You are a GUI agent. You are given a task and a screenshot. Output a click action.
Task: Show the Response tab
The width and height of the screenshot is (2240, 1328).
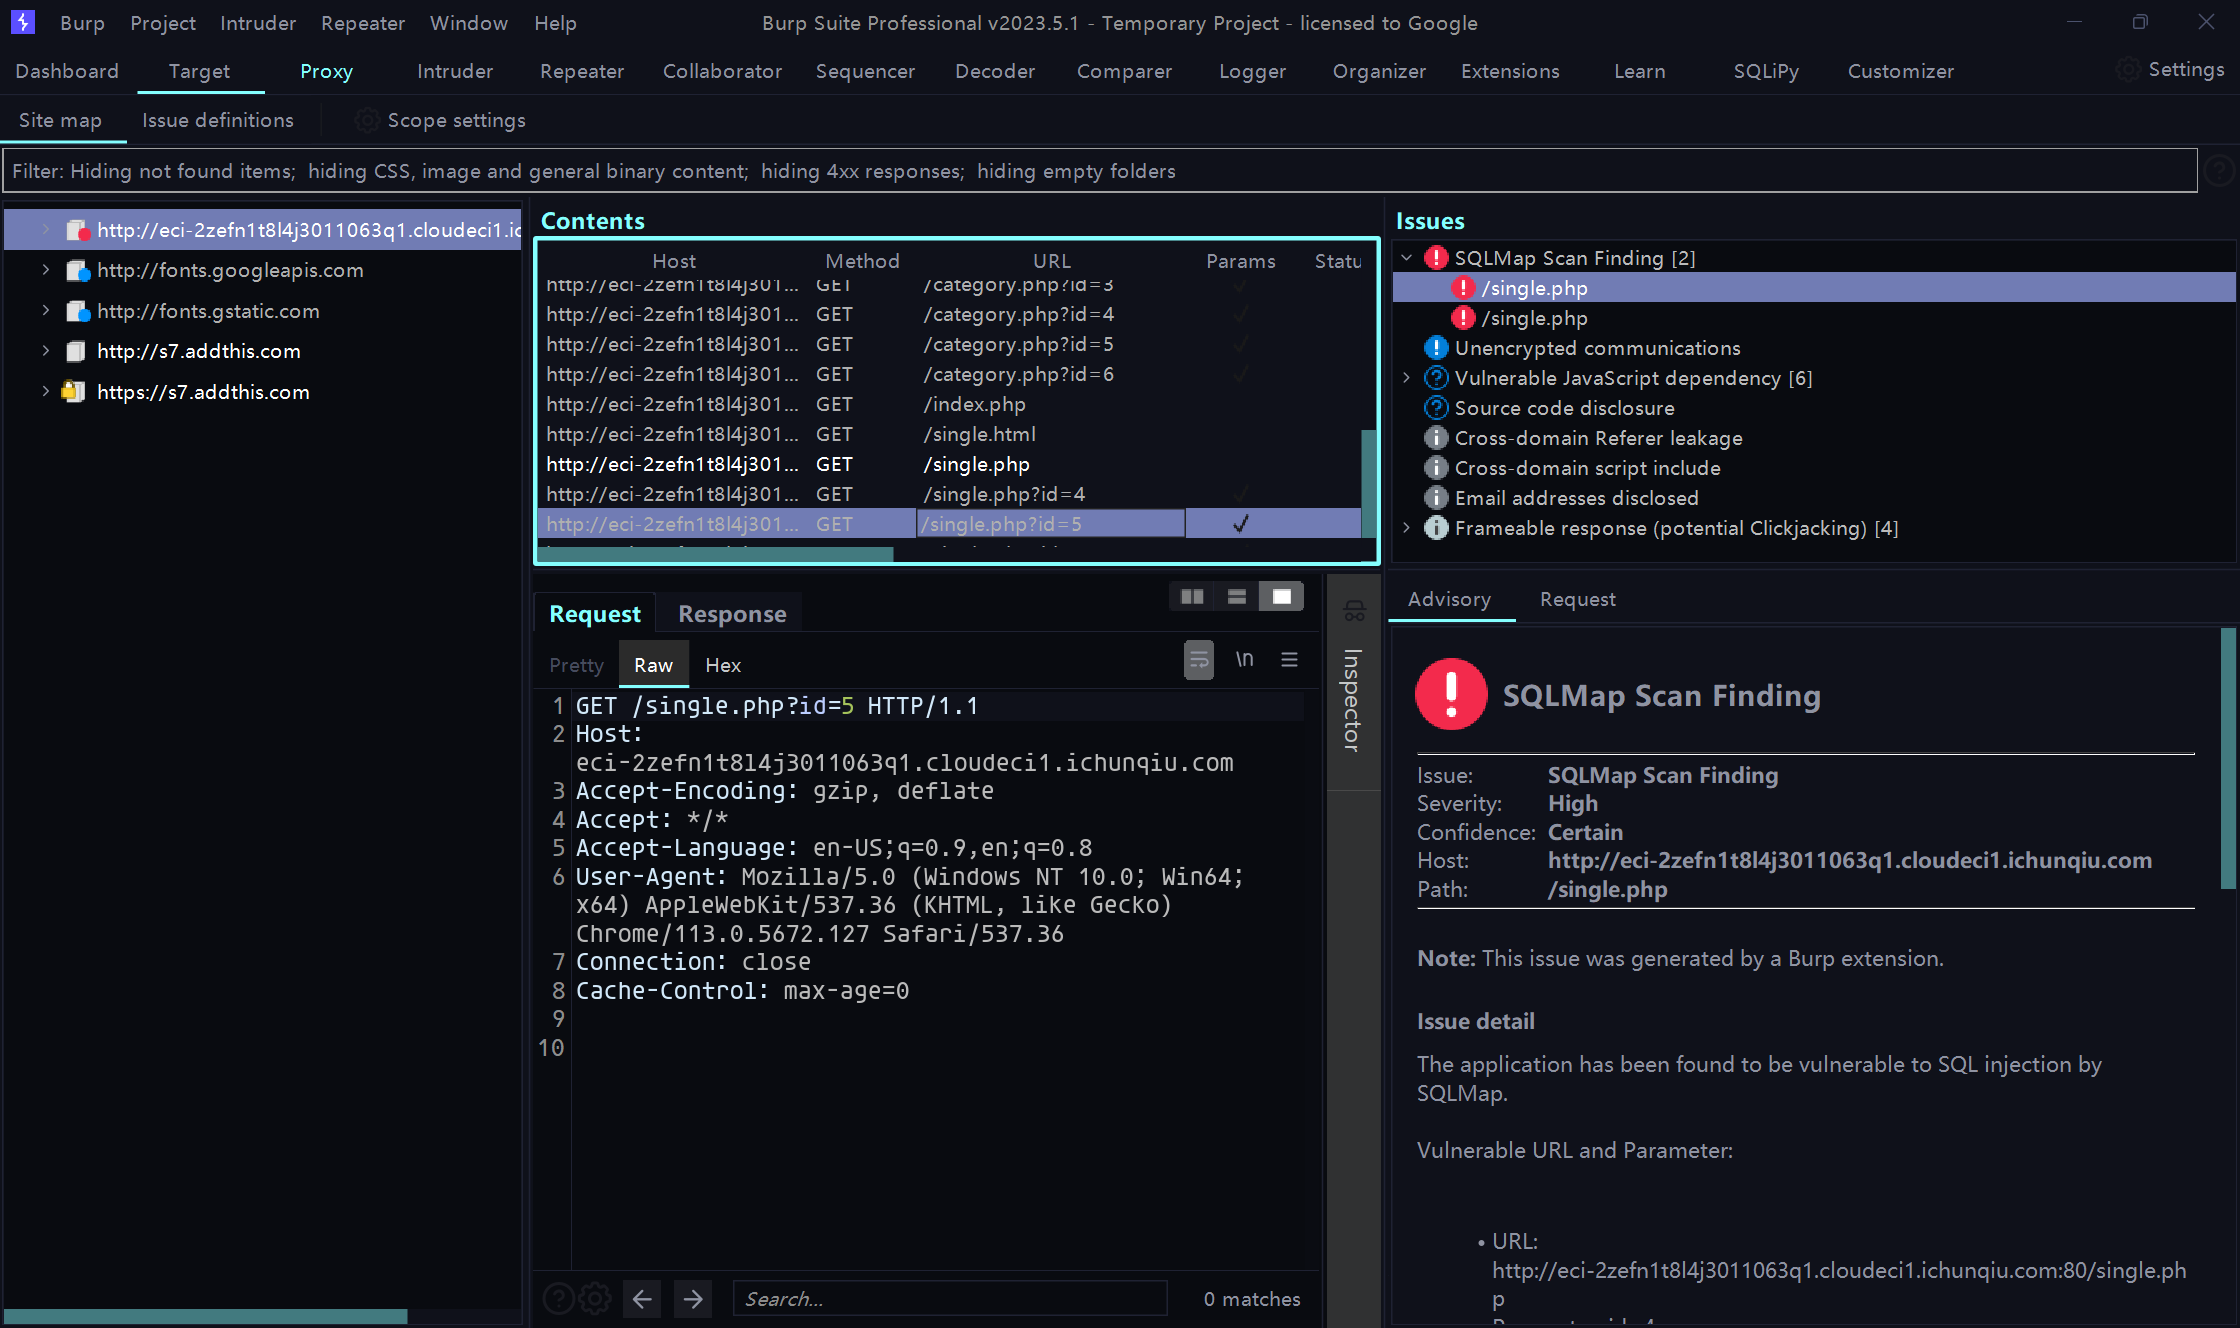(732, 614)
